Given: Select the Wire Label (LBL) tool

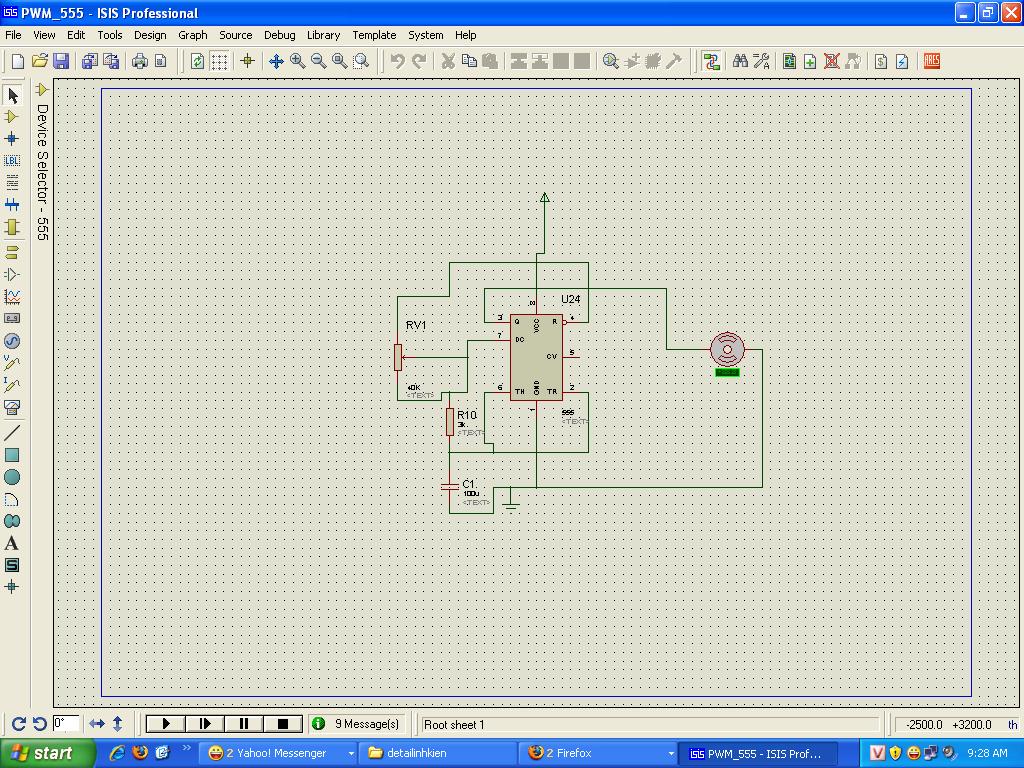Looking at the screenshot, I should (12, 160).
